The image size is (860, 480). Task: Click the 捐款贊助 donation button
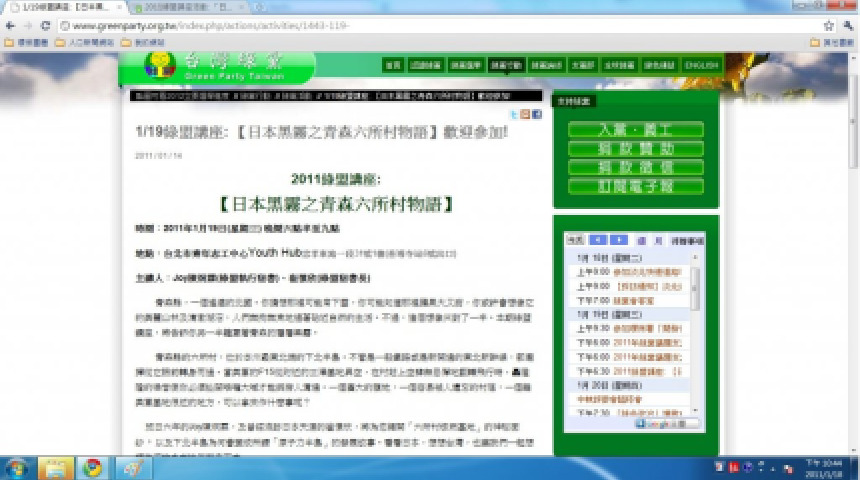click(635, 148)
